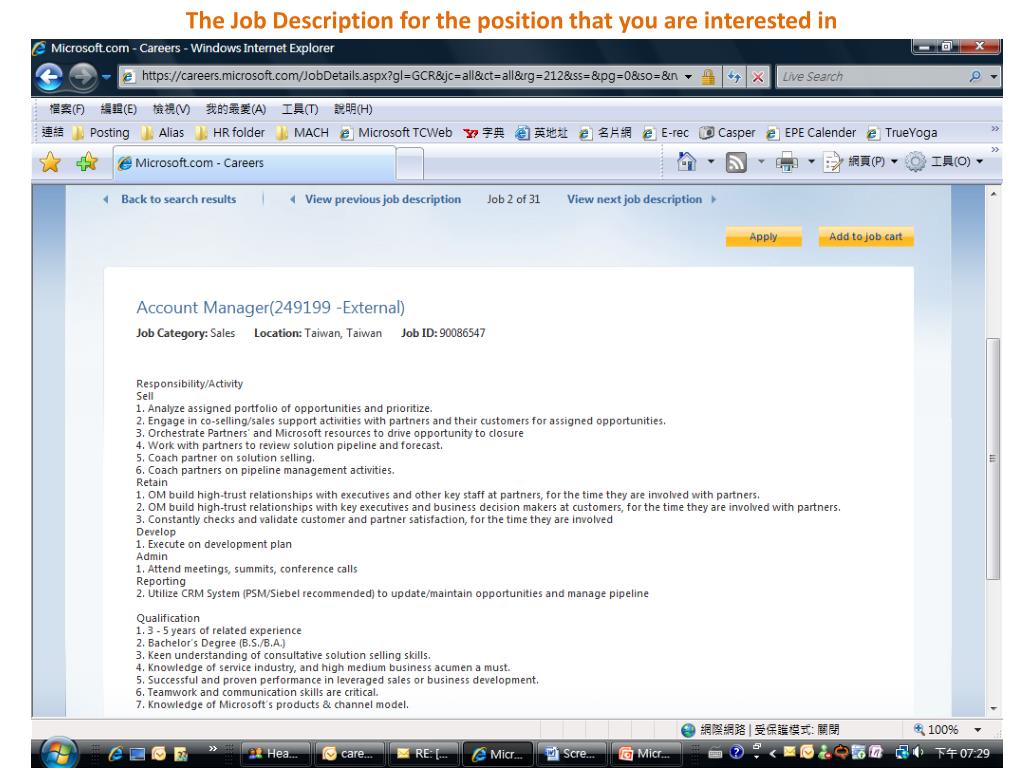
Task: Click View next job description link
Action: [634, 199]
